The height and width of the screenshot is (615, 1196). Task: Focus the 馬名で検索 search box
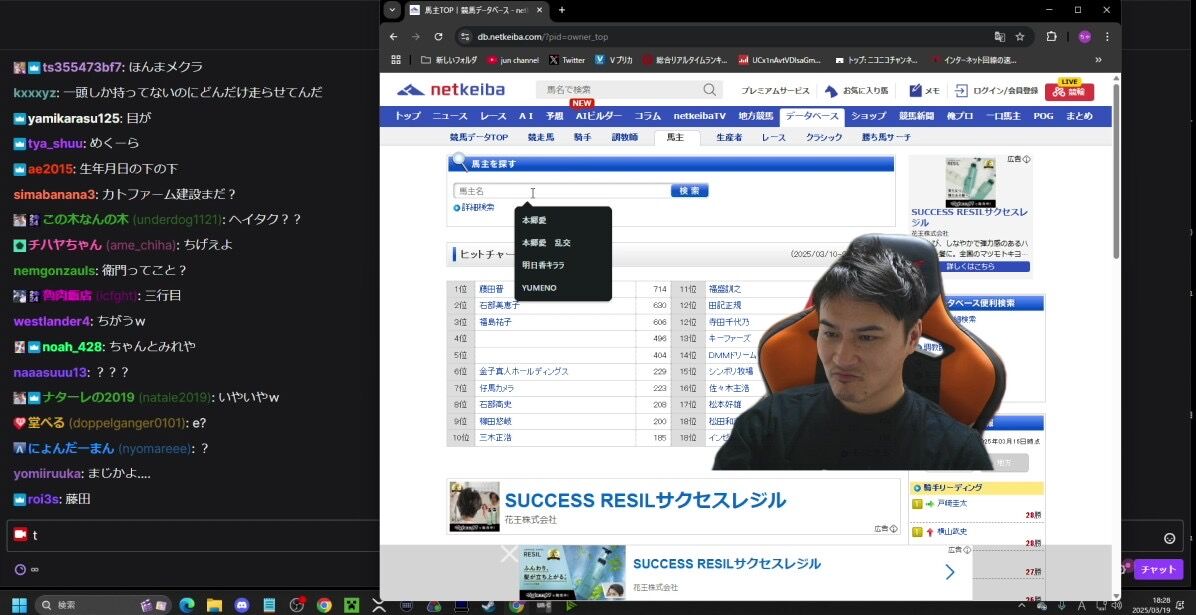tap(619, 90)
